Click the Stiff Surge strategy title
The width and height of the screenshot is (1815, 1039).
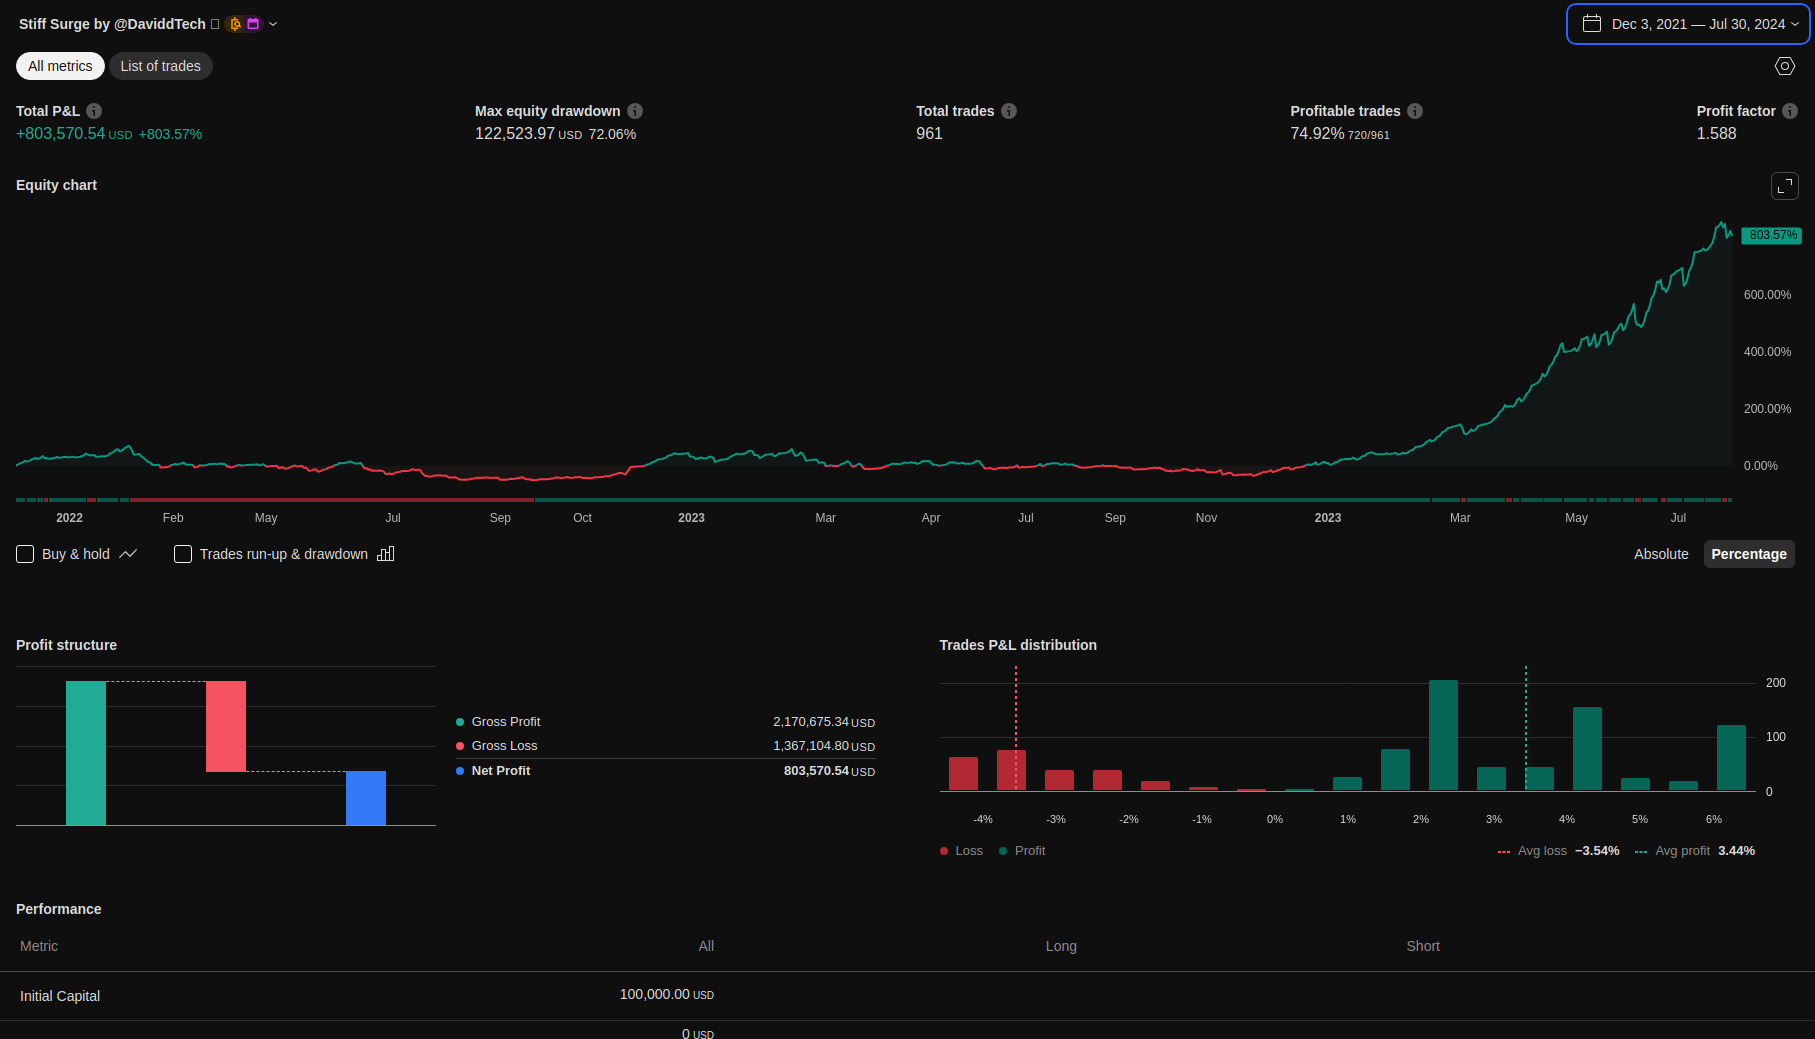[x=112, y=24]
